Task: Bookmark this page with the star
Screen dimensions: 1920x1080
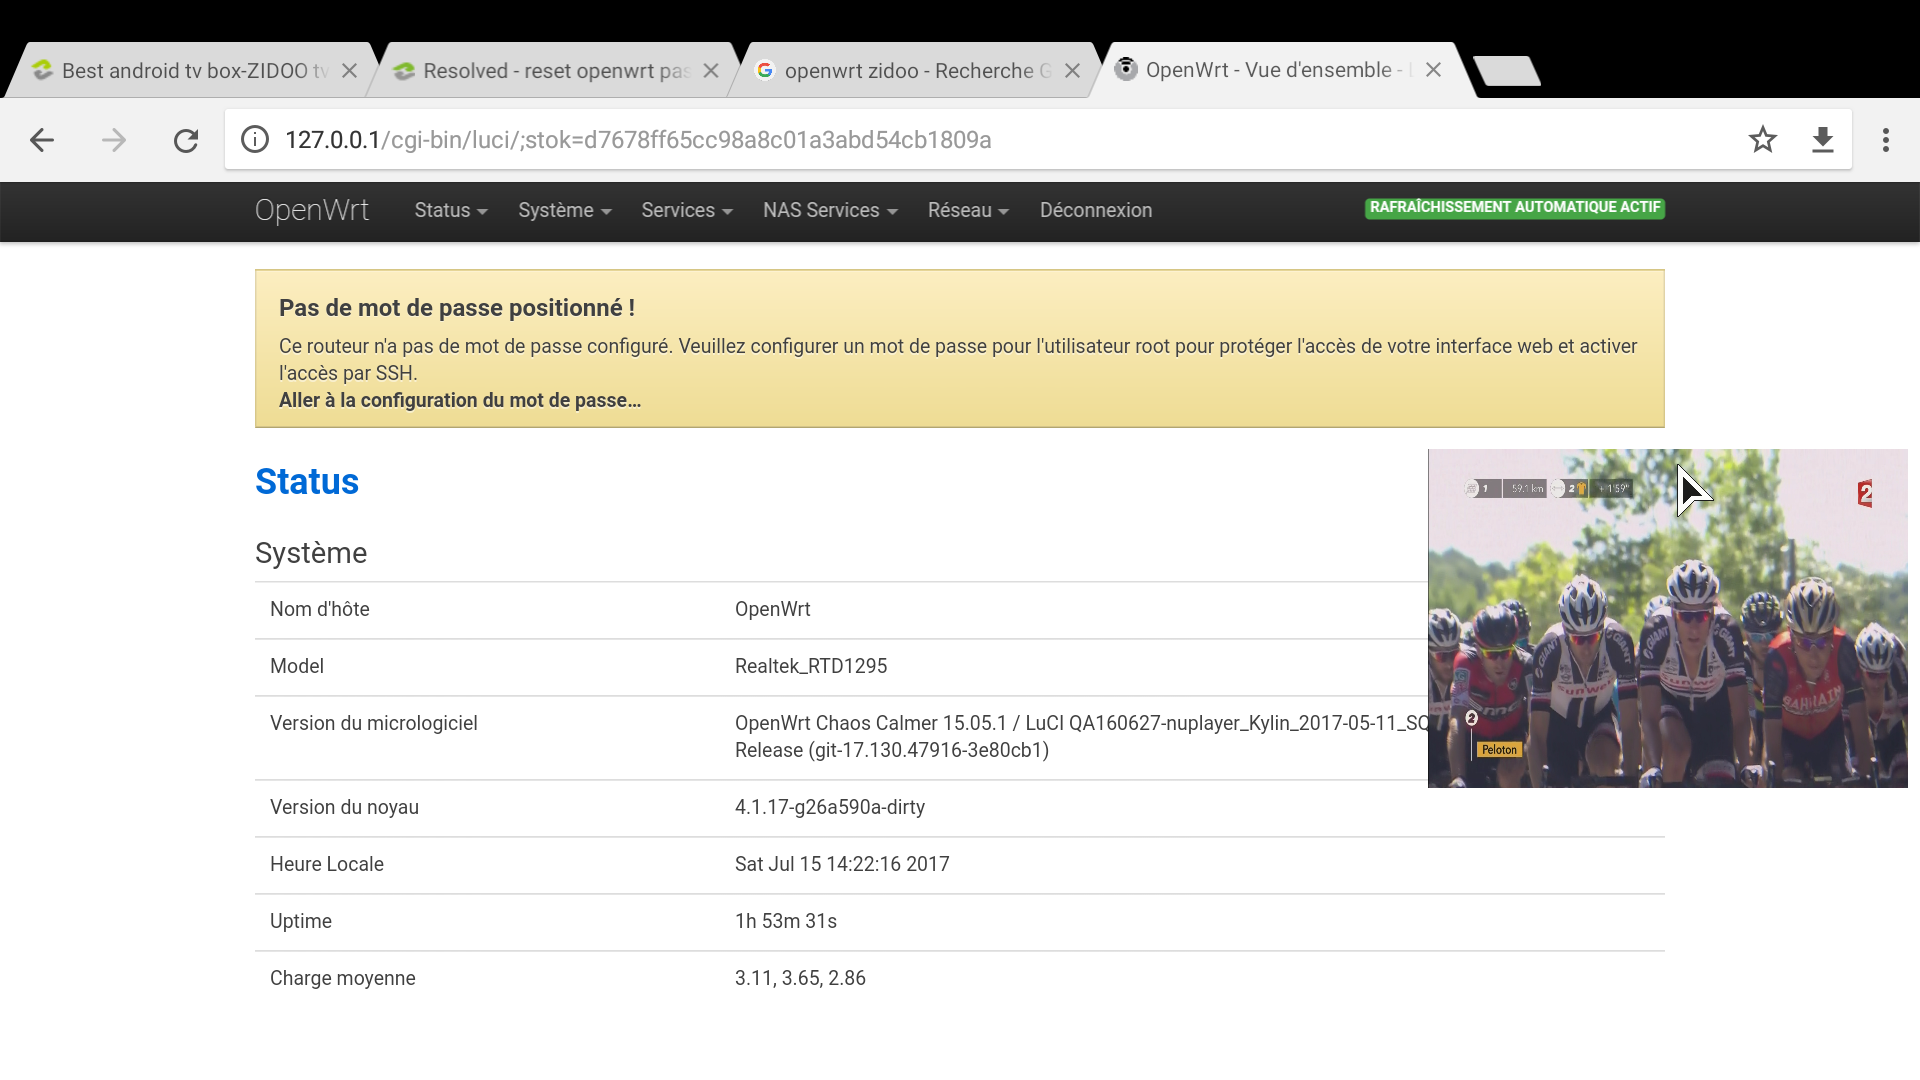Action: click(1762, 140)
